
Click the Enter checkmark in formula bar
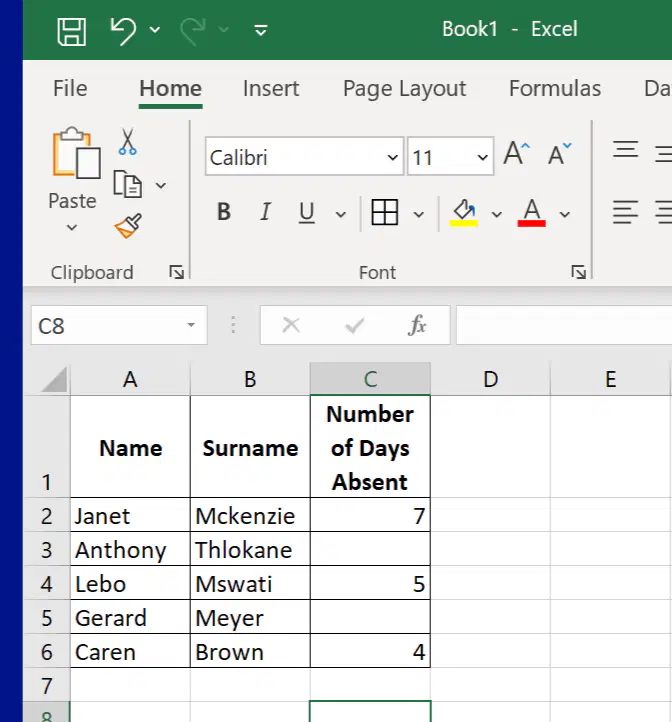(355, 325)
